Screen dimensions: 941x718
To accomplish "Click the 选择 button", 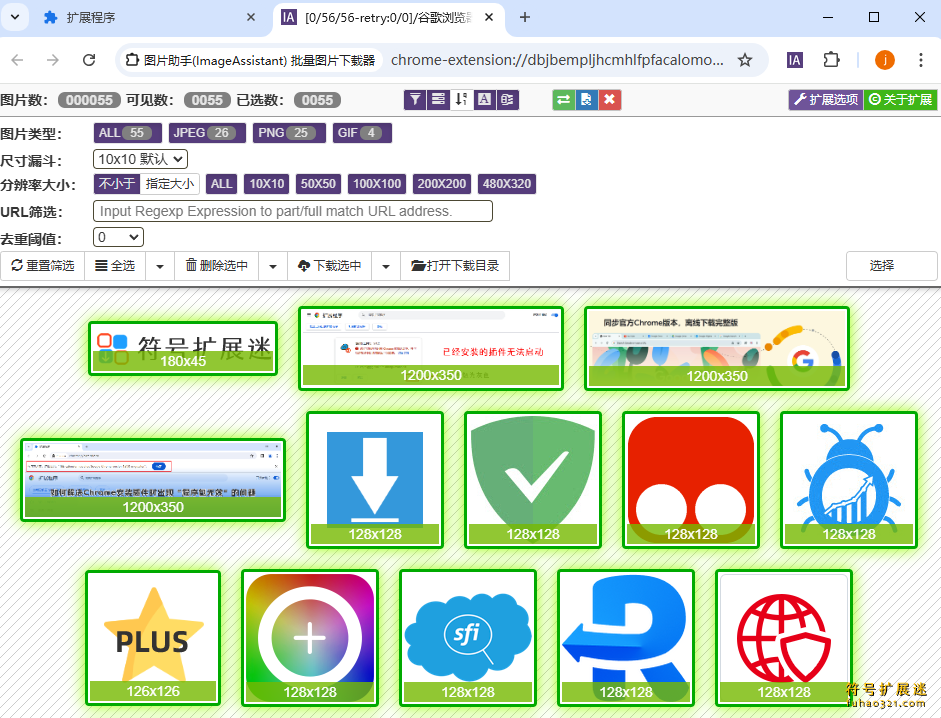I will [892, 266].
